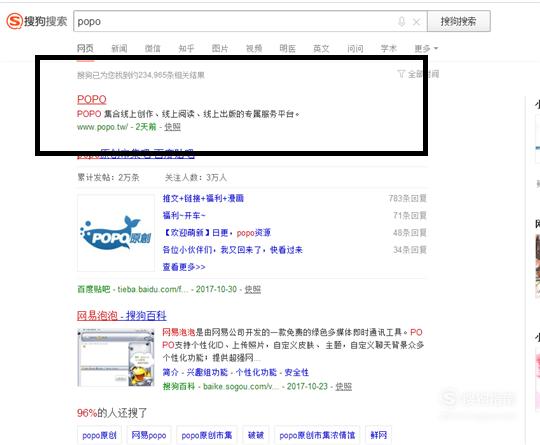Switch to the 英文 tab
The image size is (540, 445).
(321, 48)
